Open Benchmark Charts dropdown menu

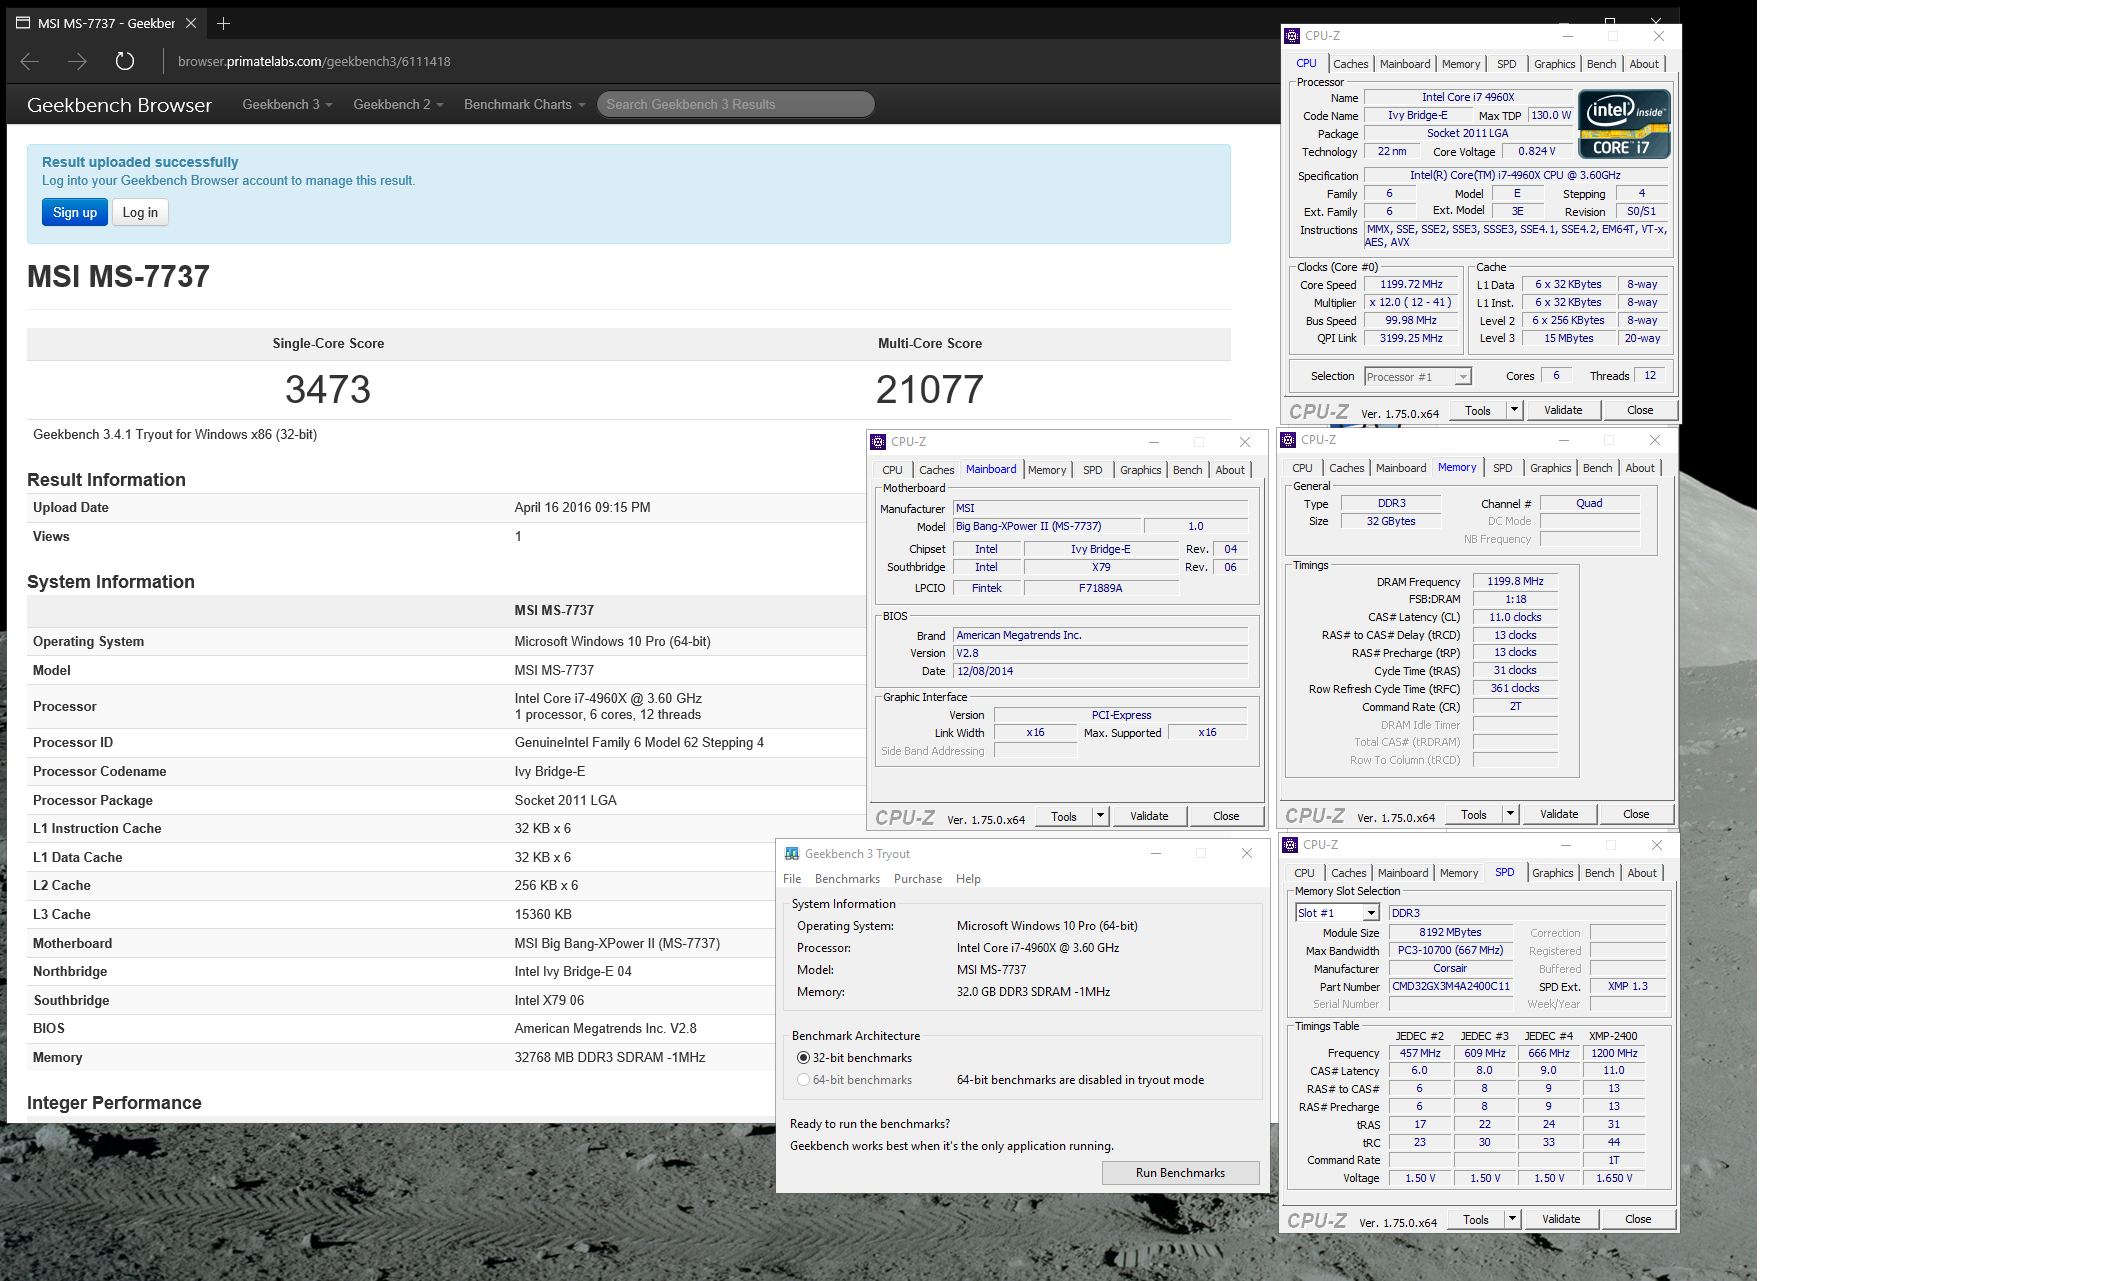tap(525, 104)
